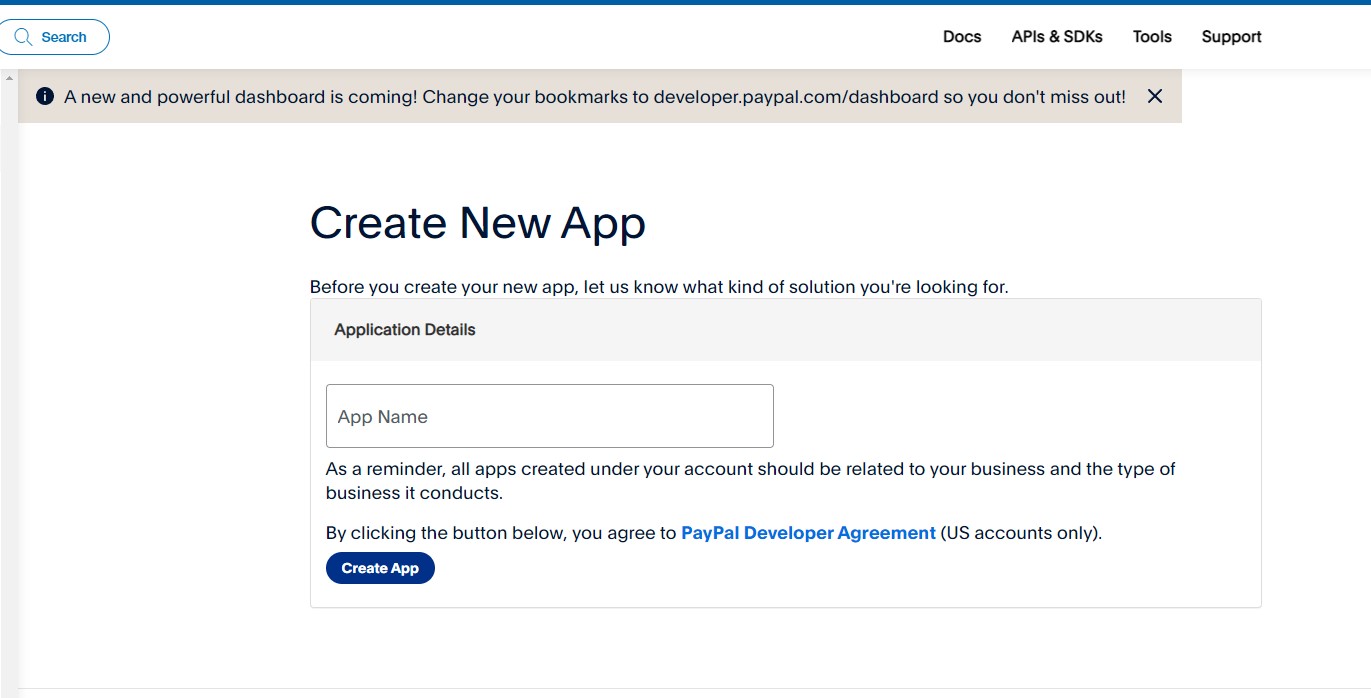This screenshot has width=1371, height=698.
Task: Dismiss the new dashboard notification banner
Action: point(1155,96)
